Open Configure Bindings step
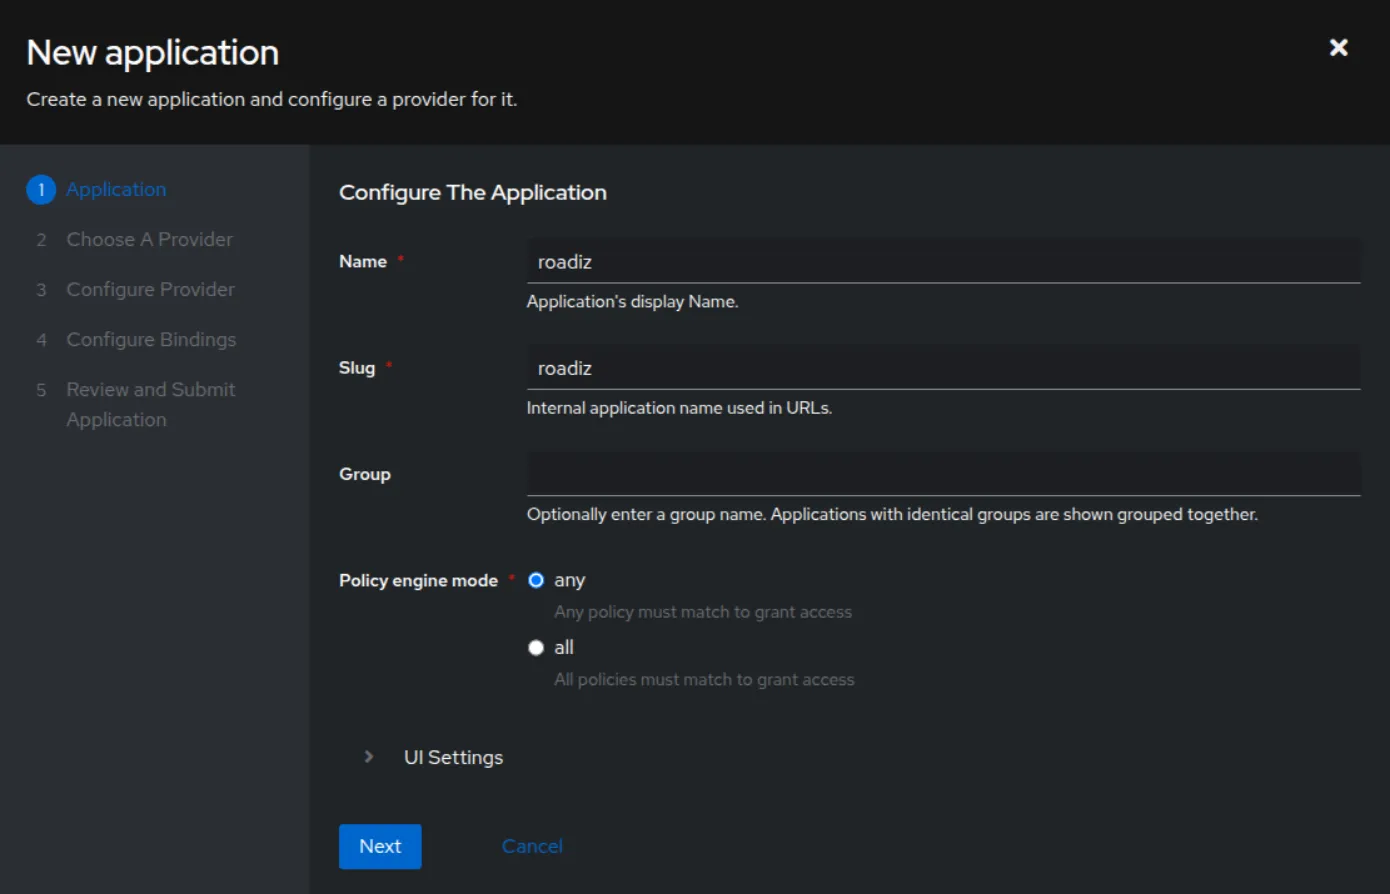This screenshot has height=894, width=1390. pos(151,339)
